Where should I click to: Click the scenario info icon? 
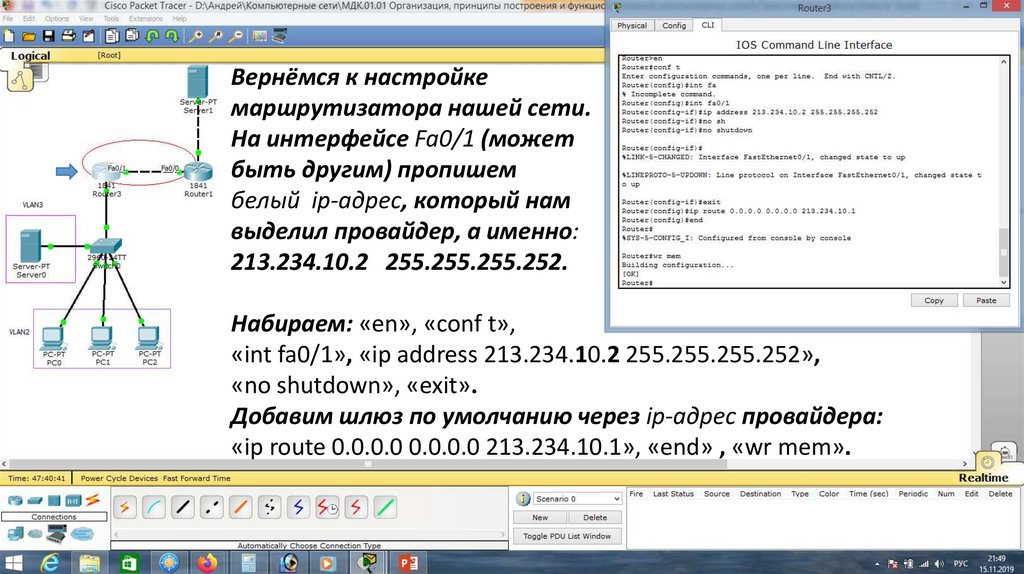pyautogui.click(x=523, y=499)
